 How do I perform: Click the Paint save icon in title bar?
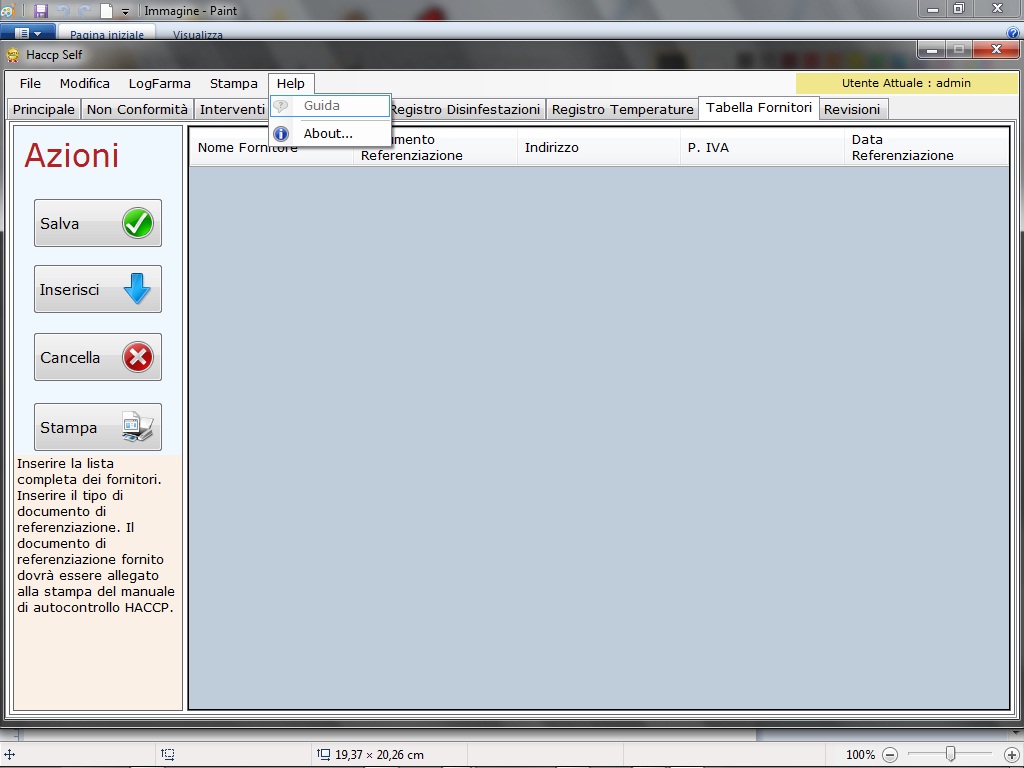click(x=41, y=11)
